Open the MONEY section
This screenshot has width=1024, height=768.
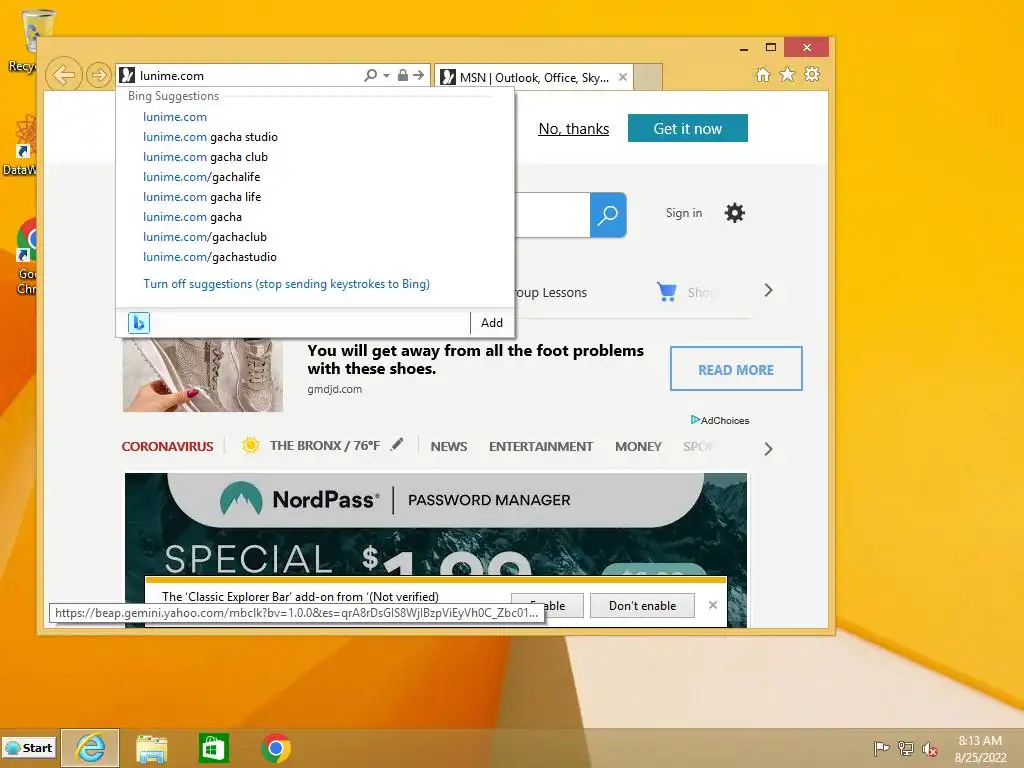click(638, 447)
